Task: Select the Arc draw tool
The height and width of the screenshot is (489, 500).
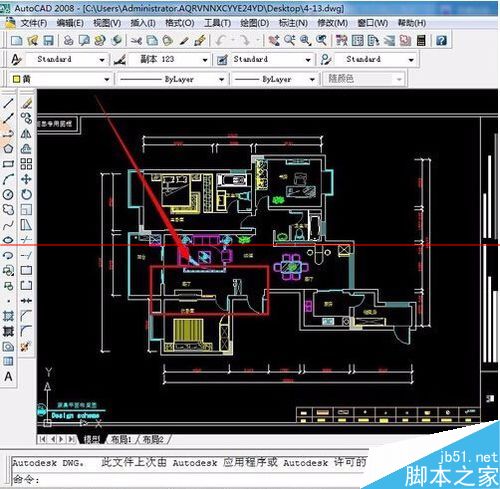Action: tap(8, 179)
